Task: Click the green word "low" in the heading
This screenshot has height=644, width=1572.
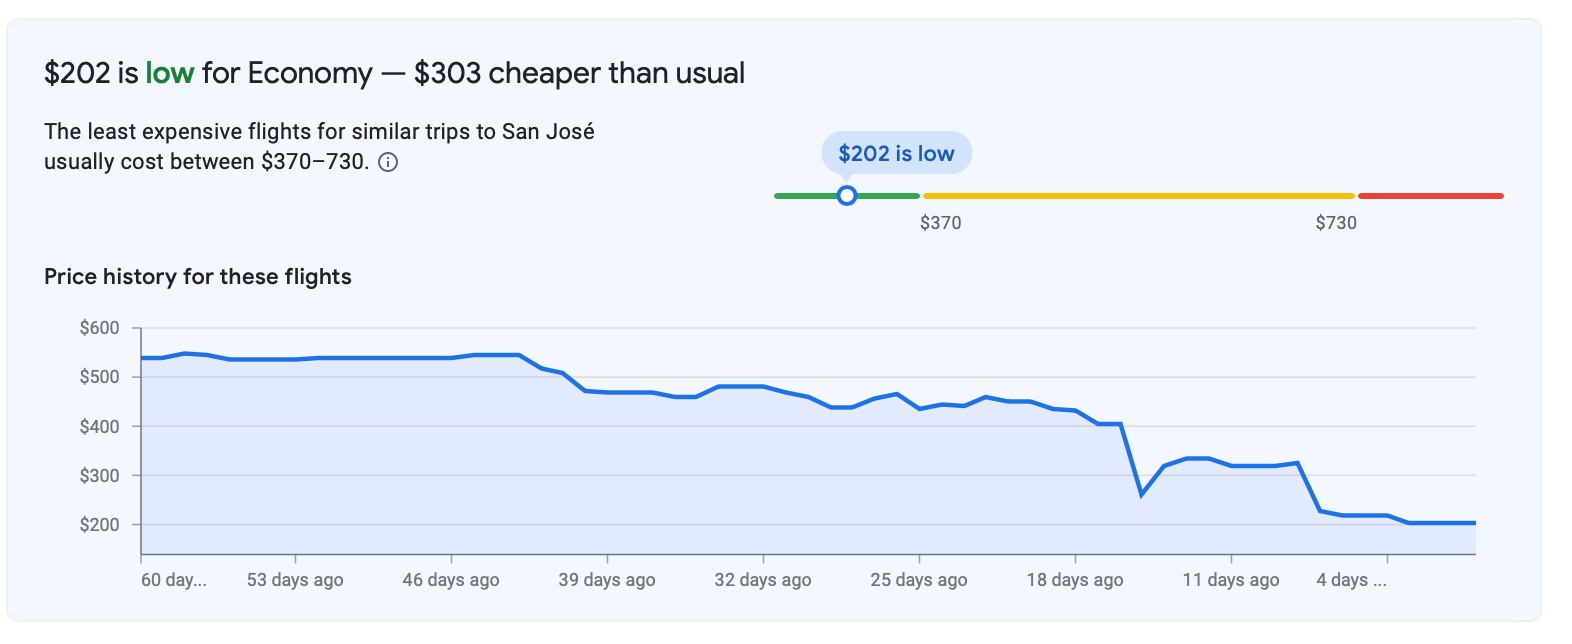Action: [x=169, y=73]
